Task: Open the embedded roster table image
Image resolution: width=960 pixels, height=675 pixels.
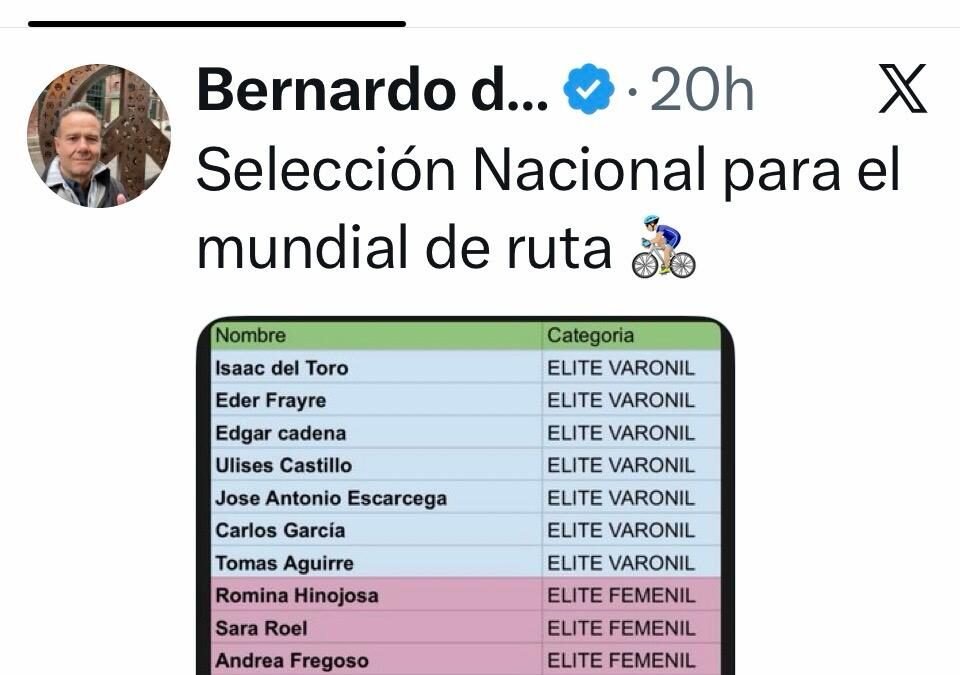Action: point(465,496)
